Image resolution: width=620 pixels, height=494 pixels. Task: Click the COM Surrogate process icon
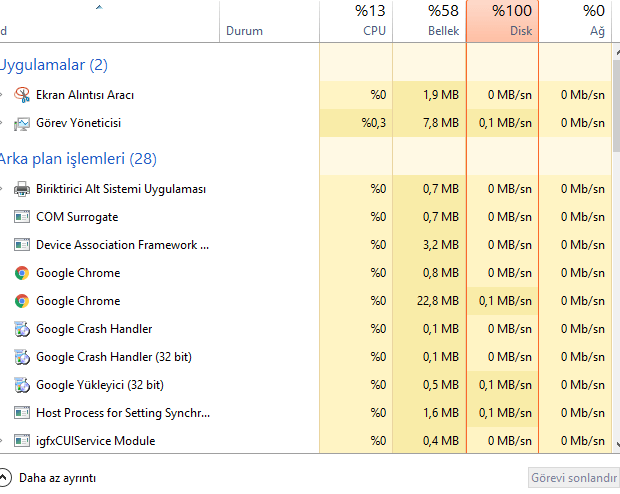(x=22, y=217)
